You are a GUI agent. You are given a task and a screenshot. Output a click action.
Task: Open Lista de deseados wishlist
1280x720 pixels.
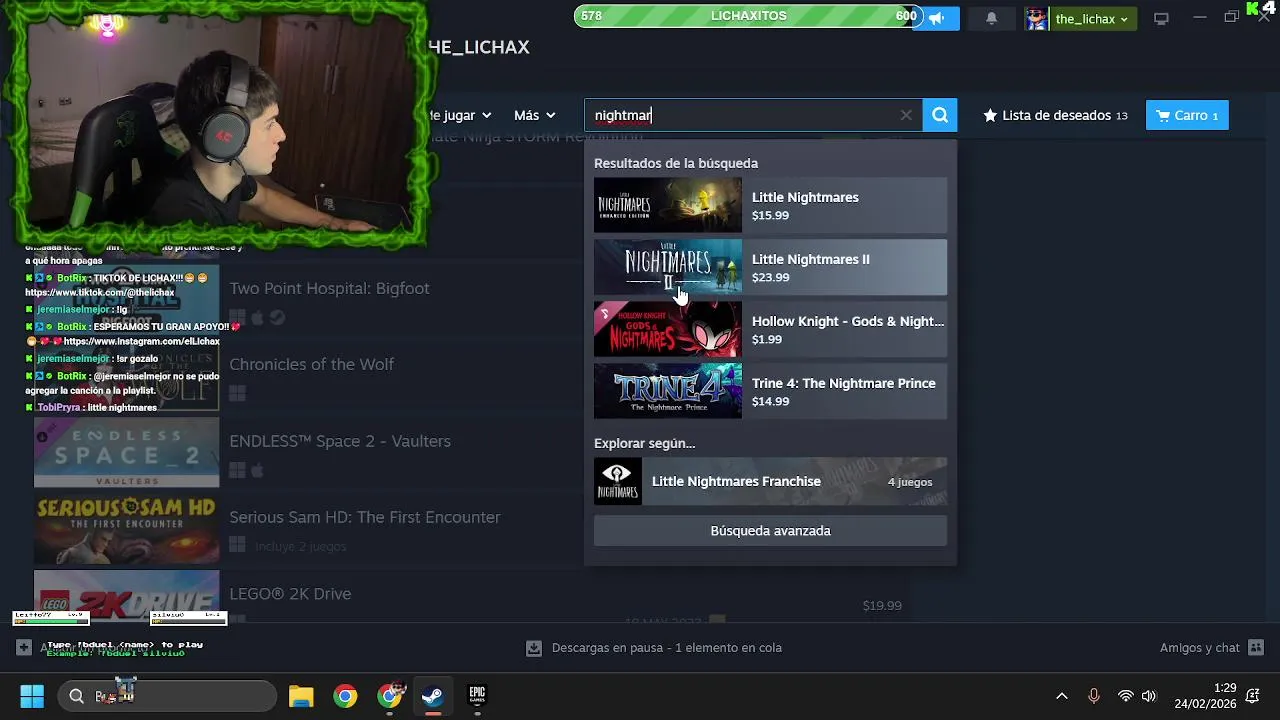1056,115
